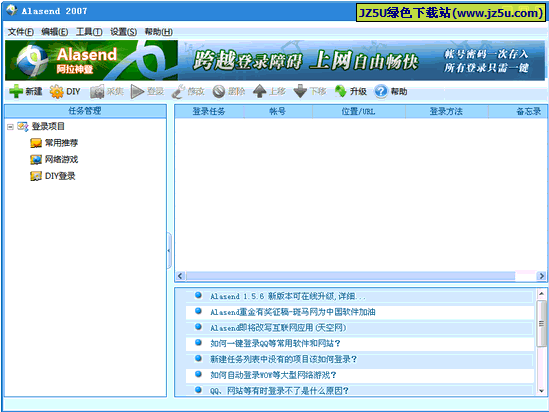Viewport: 549px width, 412px height.
Task: Click the Alasend title bar app icon
Action: (12, 10)
